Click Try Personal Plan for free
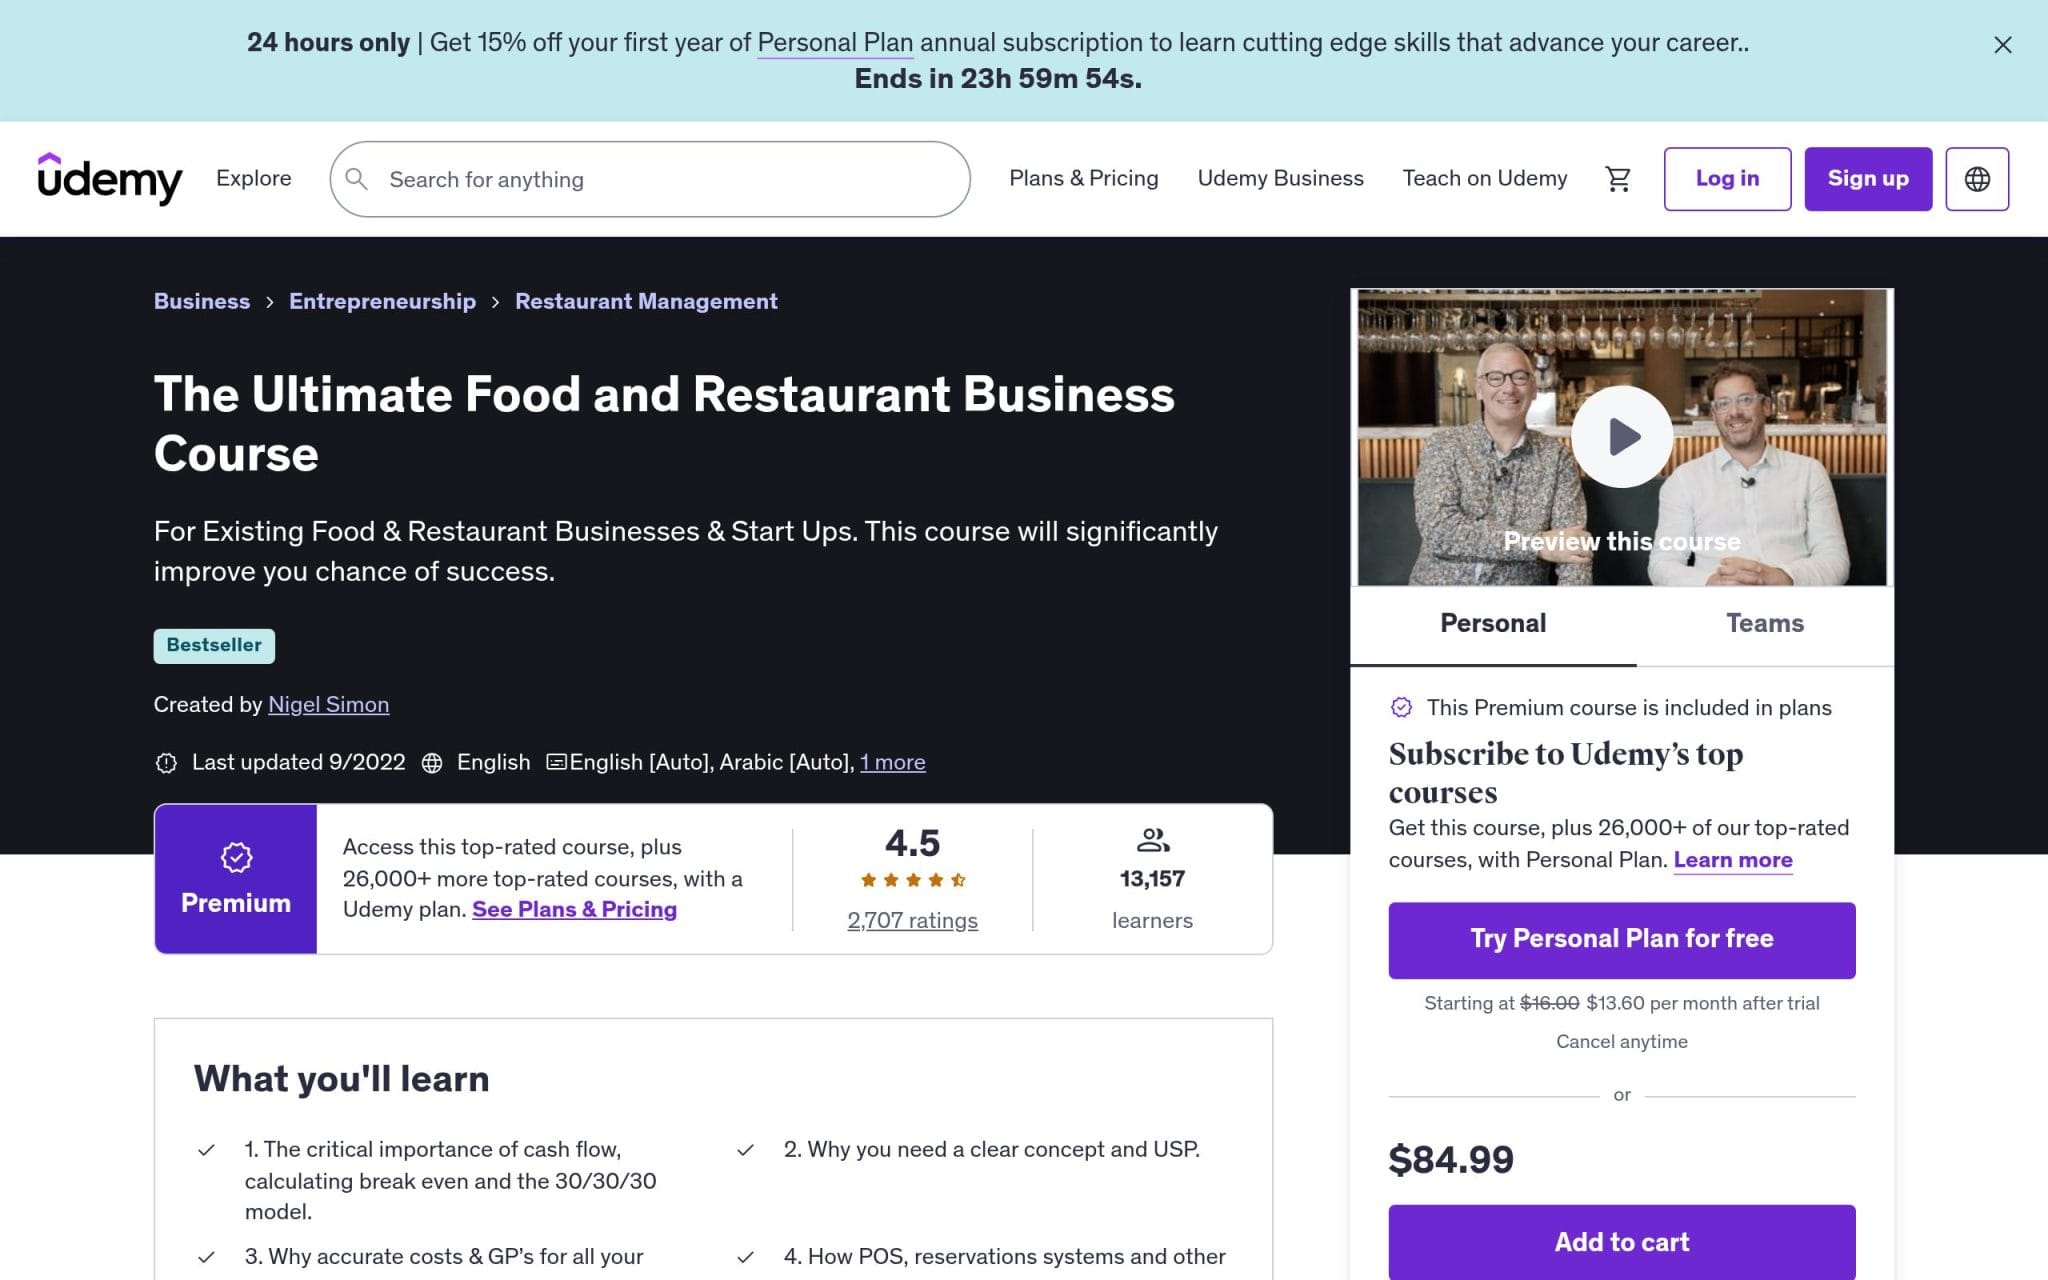This screenshot has height=1280, width=2048. tap(1621, 940)
